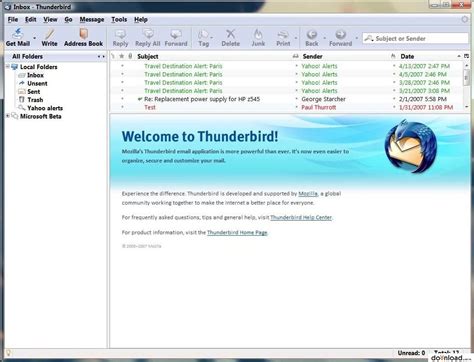The height and width of the screenshot is (362, 474).
Task: Sort by the starred column header
Action: click(122, 56)
